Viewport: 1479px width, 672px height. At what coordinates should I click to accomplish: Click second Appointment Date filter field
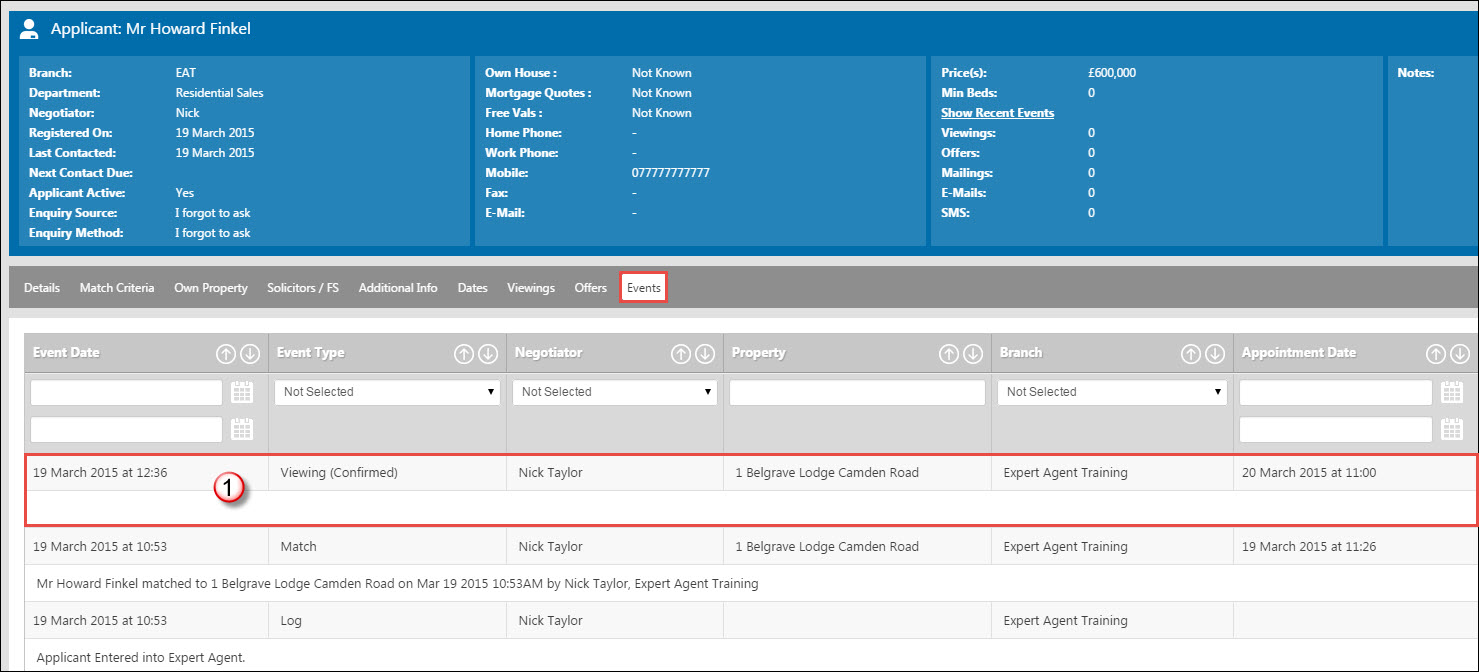click(x=1336, y=429)
